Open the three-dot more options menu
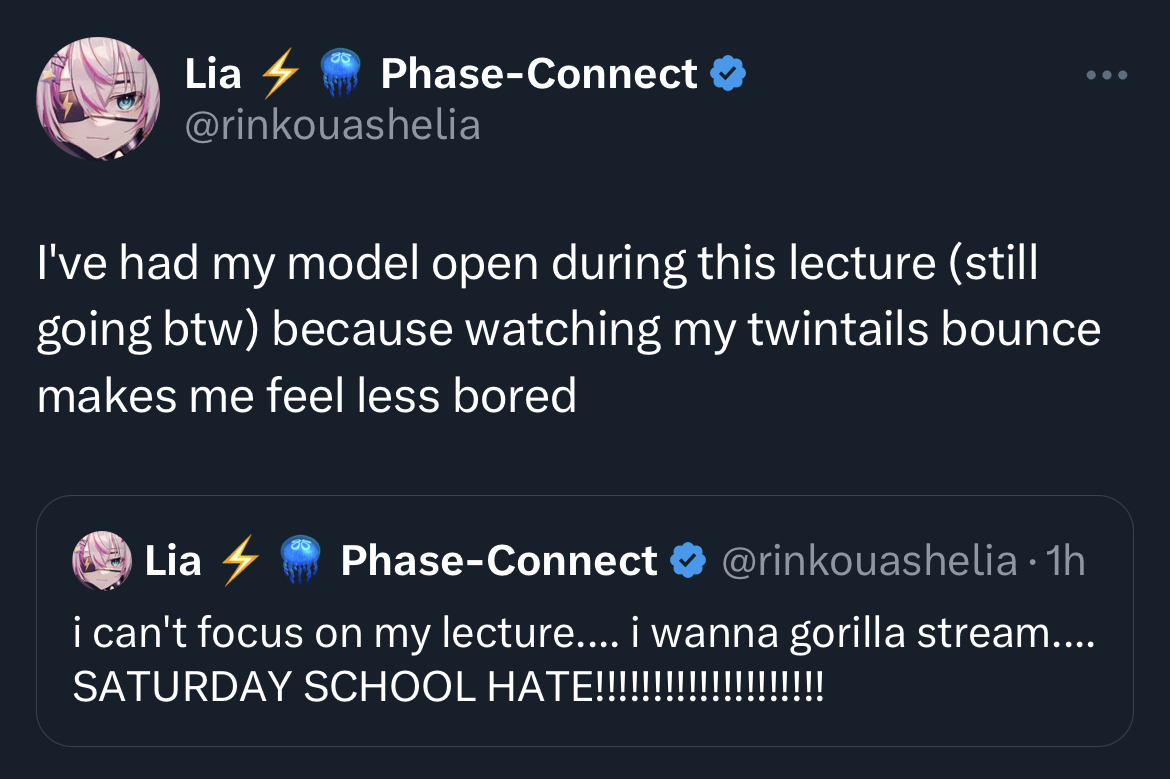 pos(1107,76)
